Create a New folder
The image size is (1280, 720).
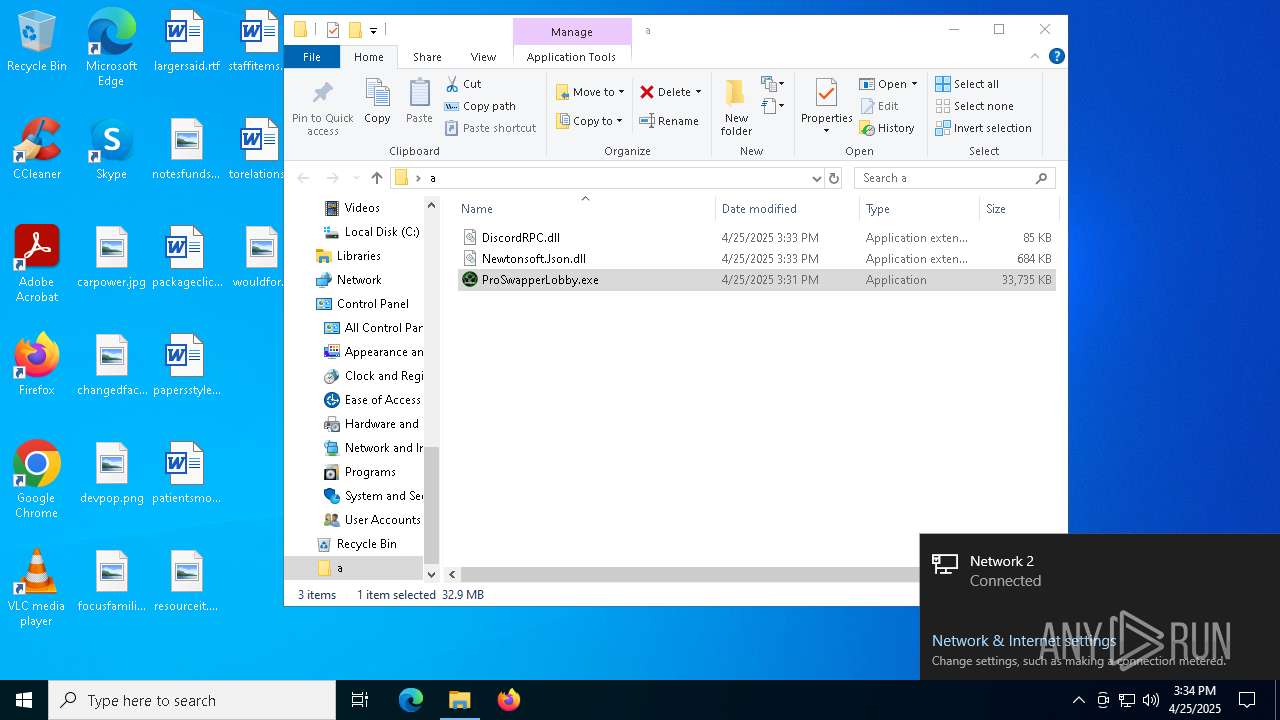click(x=736, y=107)
